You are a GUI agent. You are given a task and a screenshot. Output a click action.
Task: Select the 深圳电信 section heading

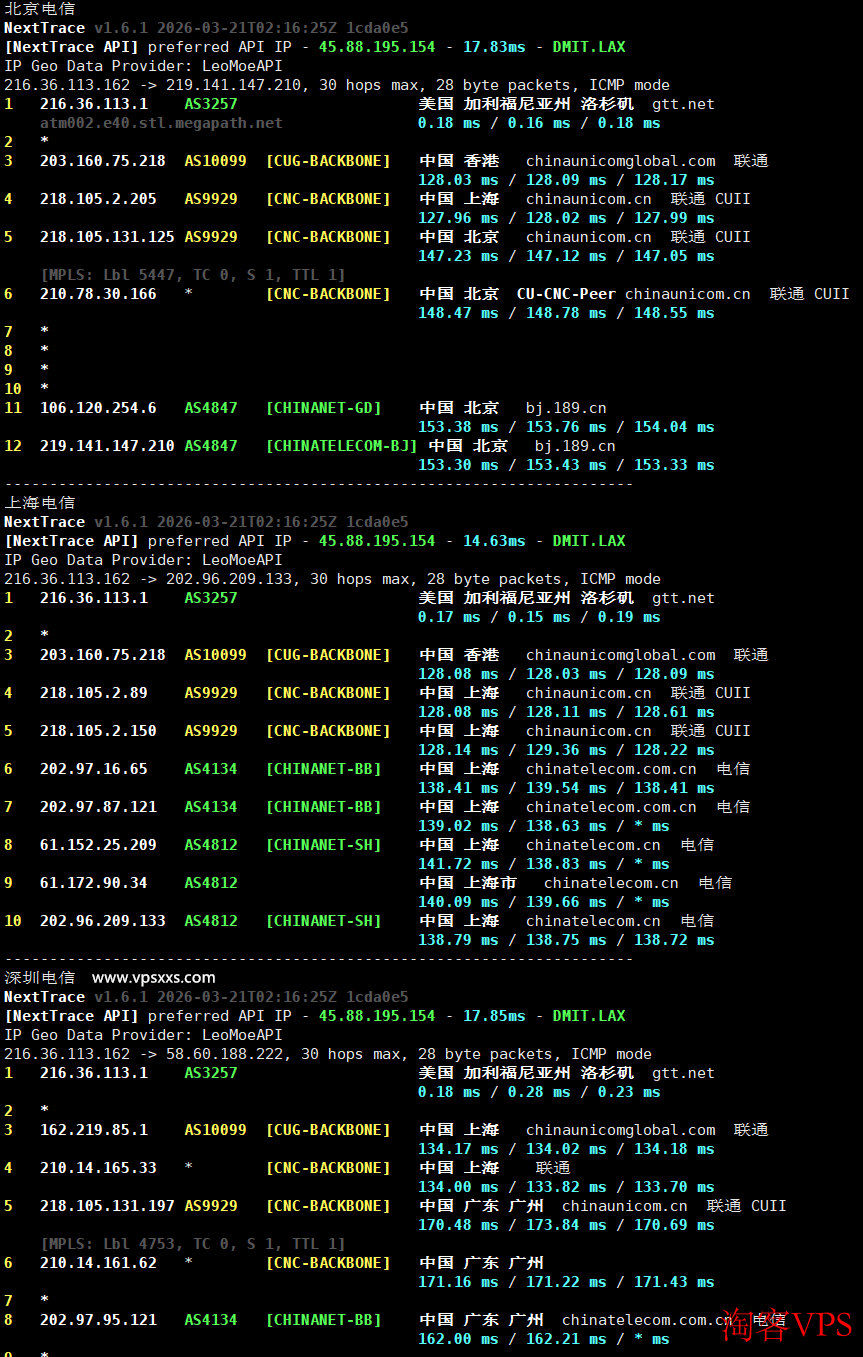(39, 977)
